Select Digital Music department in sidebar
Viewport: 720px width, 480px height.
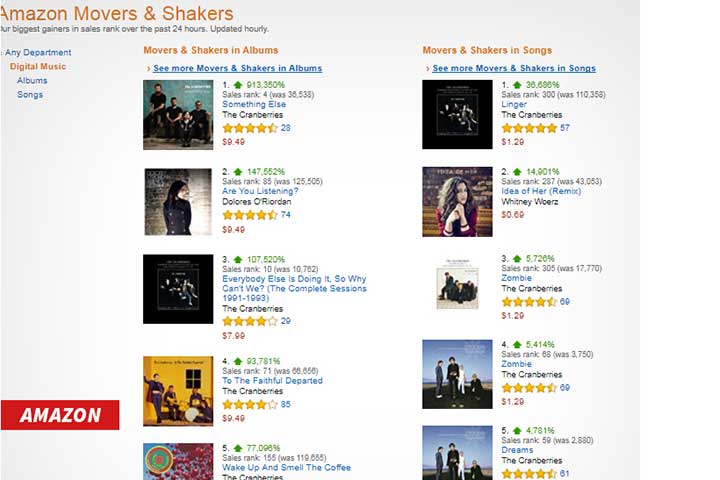pyautogui.click(x=38, y=66)
